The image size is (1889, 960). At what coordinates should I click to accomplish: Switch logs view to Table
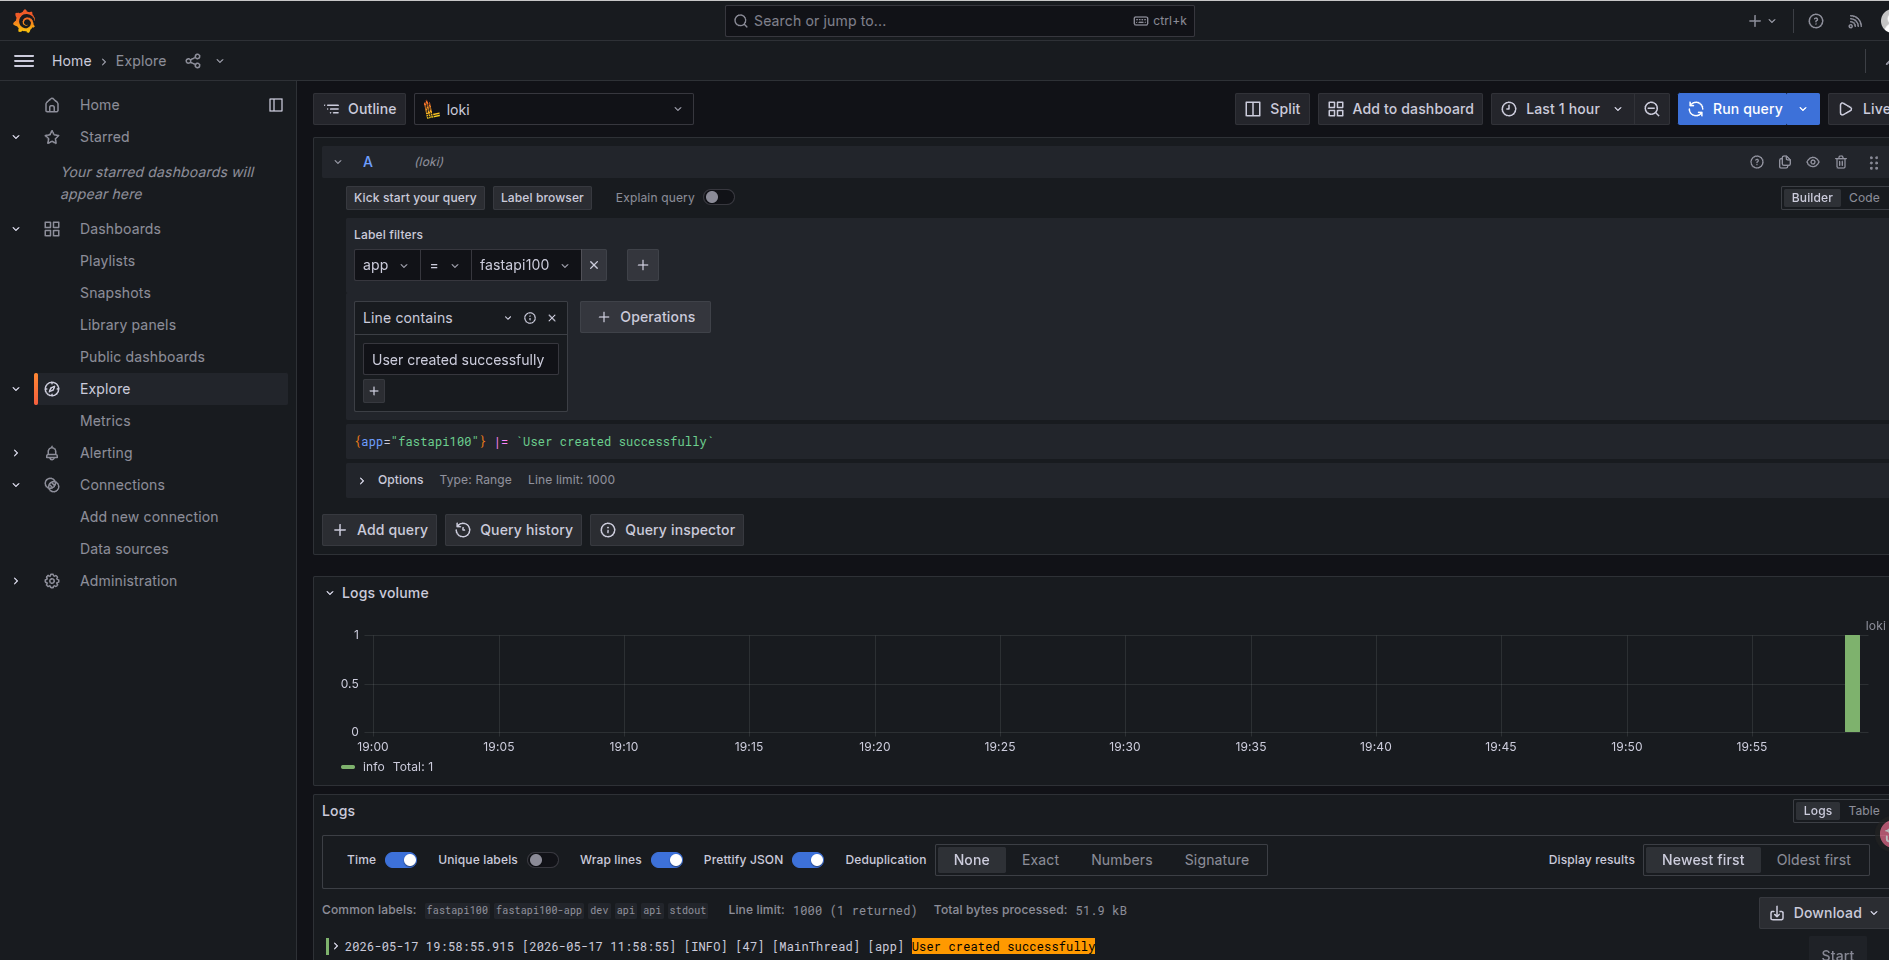tap(1863, 811)
